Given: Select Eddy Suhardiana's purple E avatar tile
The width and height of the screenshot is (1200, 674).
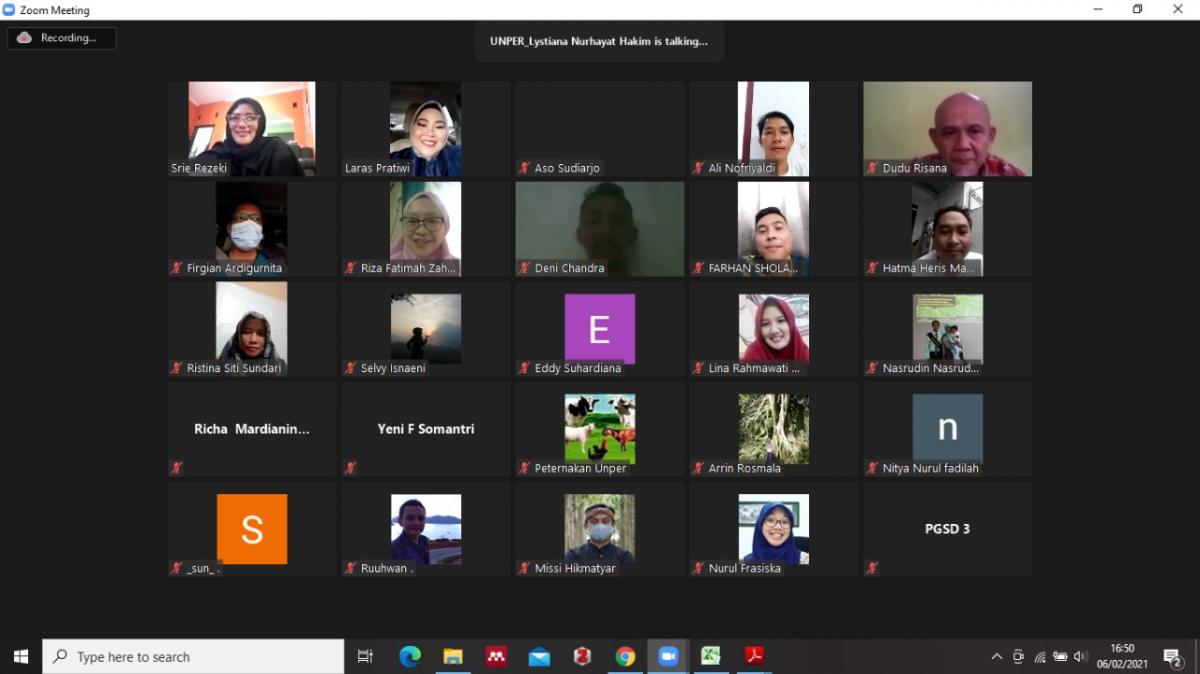Looking at the screenshot, I should click(599, 328).
